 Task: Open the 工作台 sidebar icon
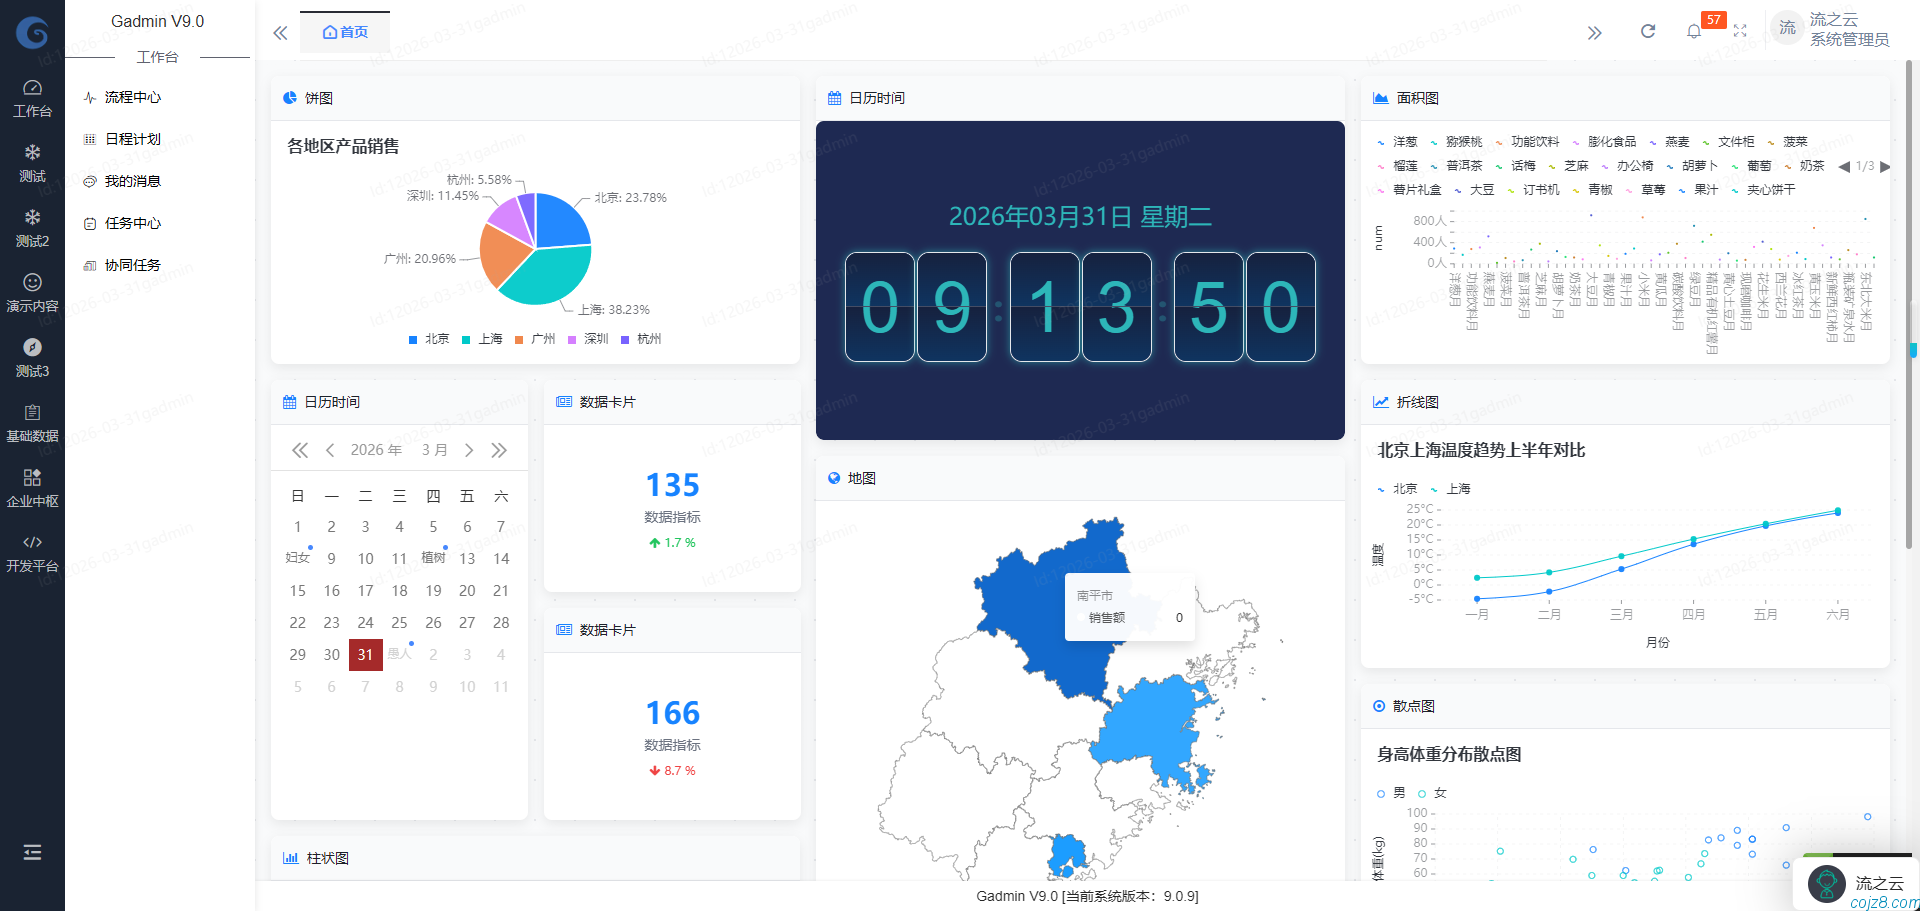coord(33,95)
